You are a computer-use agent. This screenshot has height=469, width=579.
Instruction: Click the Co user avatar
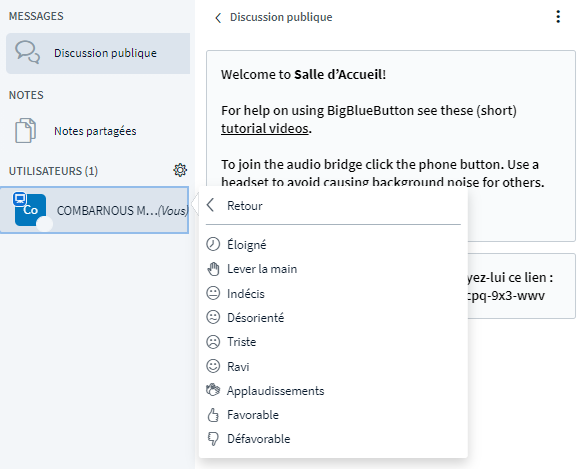click(x=30, y=210)
